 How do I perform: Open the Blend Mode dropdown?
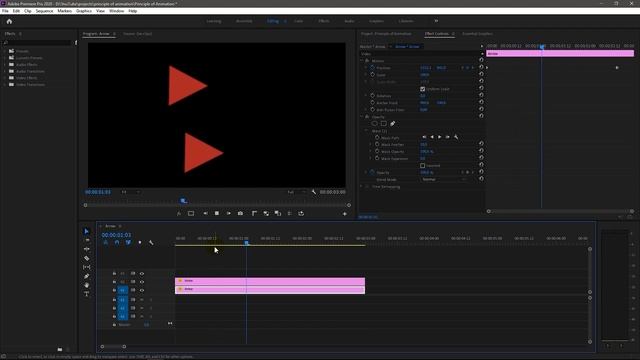444,180
